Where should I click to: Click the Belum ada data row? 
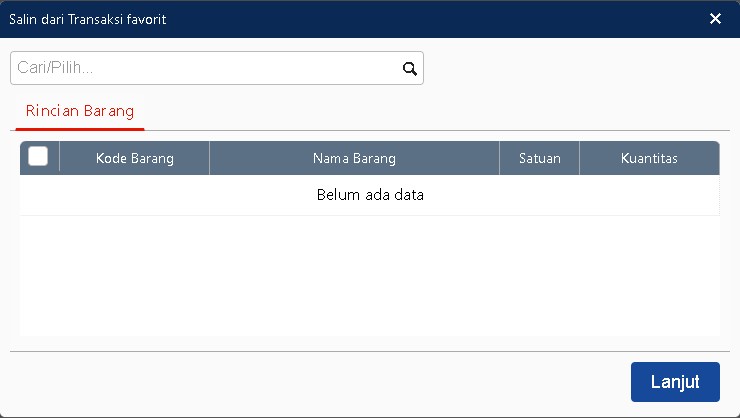click(370, 195)
